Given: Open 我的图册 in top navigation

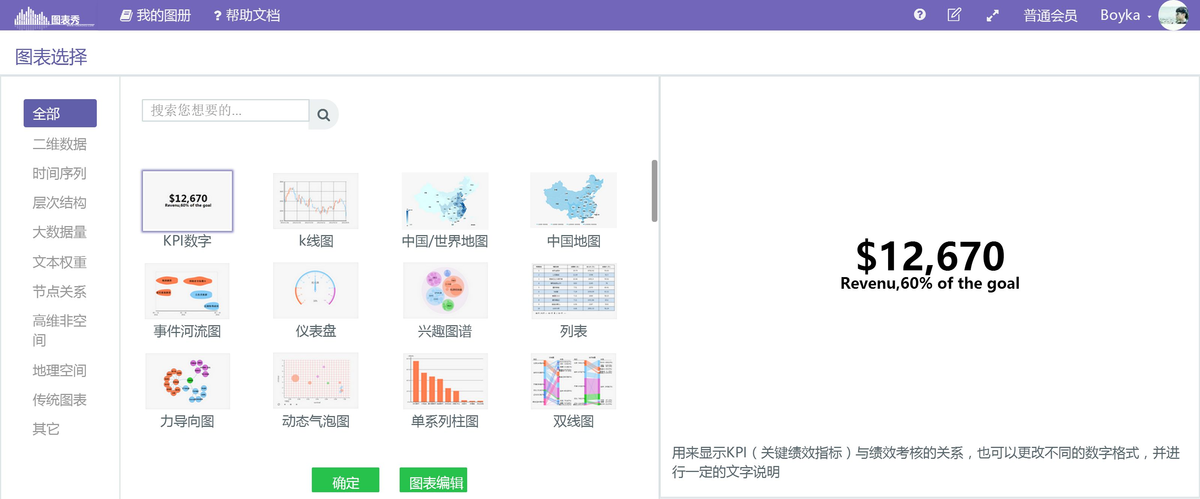Looking at the screenshot, I should 155,15.
